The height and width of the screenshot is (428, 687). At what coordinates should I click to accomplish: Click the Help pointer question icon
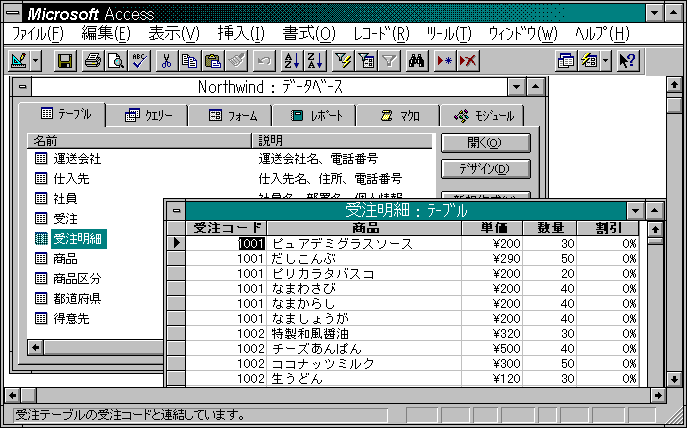click(x=628, y=61)
